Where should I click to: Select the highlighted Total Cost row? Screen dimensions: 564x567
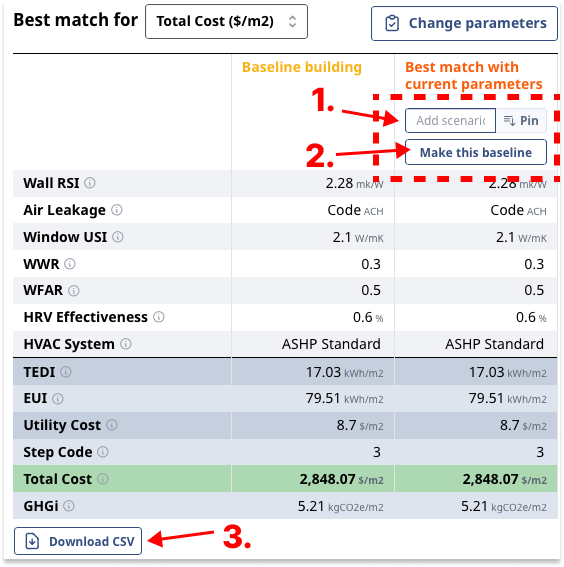[x=285, y=479]
